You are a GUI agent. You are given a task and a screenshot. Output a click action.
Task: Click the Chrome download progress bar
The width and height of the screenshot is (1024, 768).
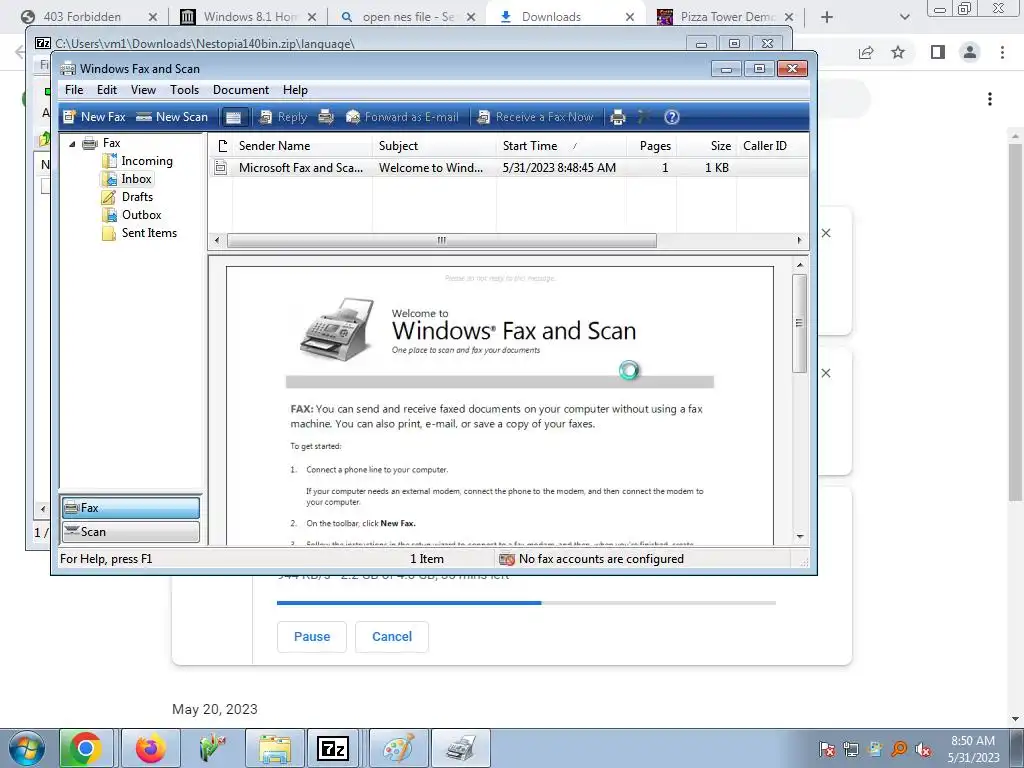(526, 603)
